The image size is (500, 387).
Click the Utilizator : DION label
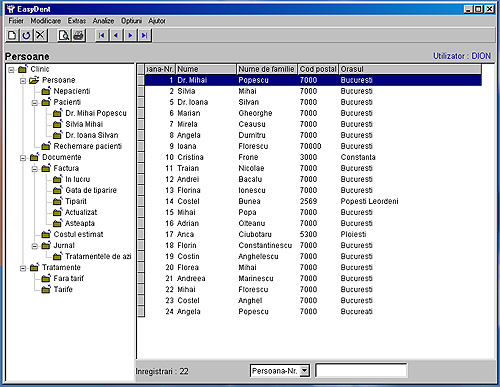tap(462, 56)
